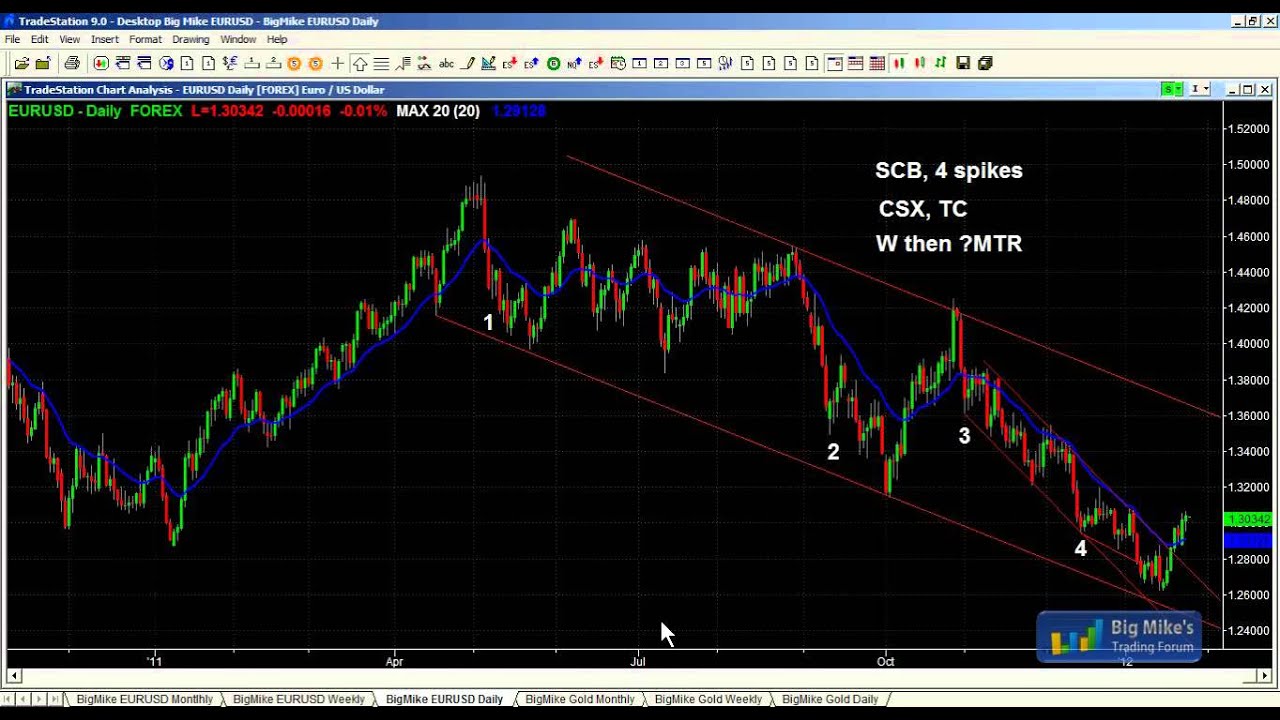The image size is (1280, 720).
Task: Click the red grid table icon
Action: [x=877, y=63]
